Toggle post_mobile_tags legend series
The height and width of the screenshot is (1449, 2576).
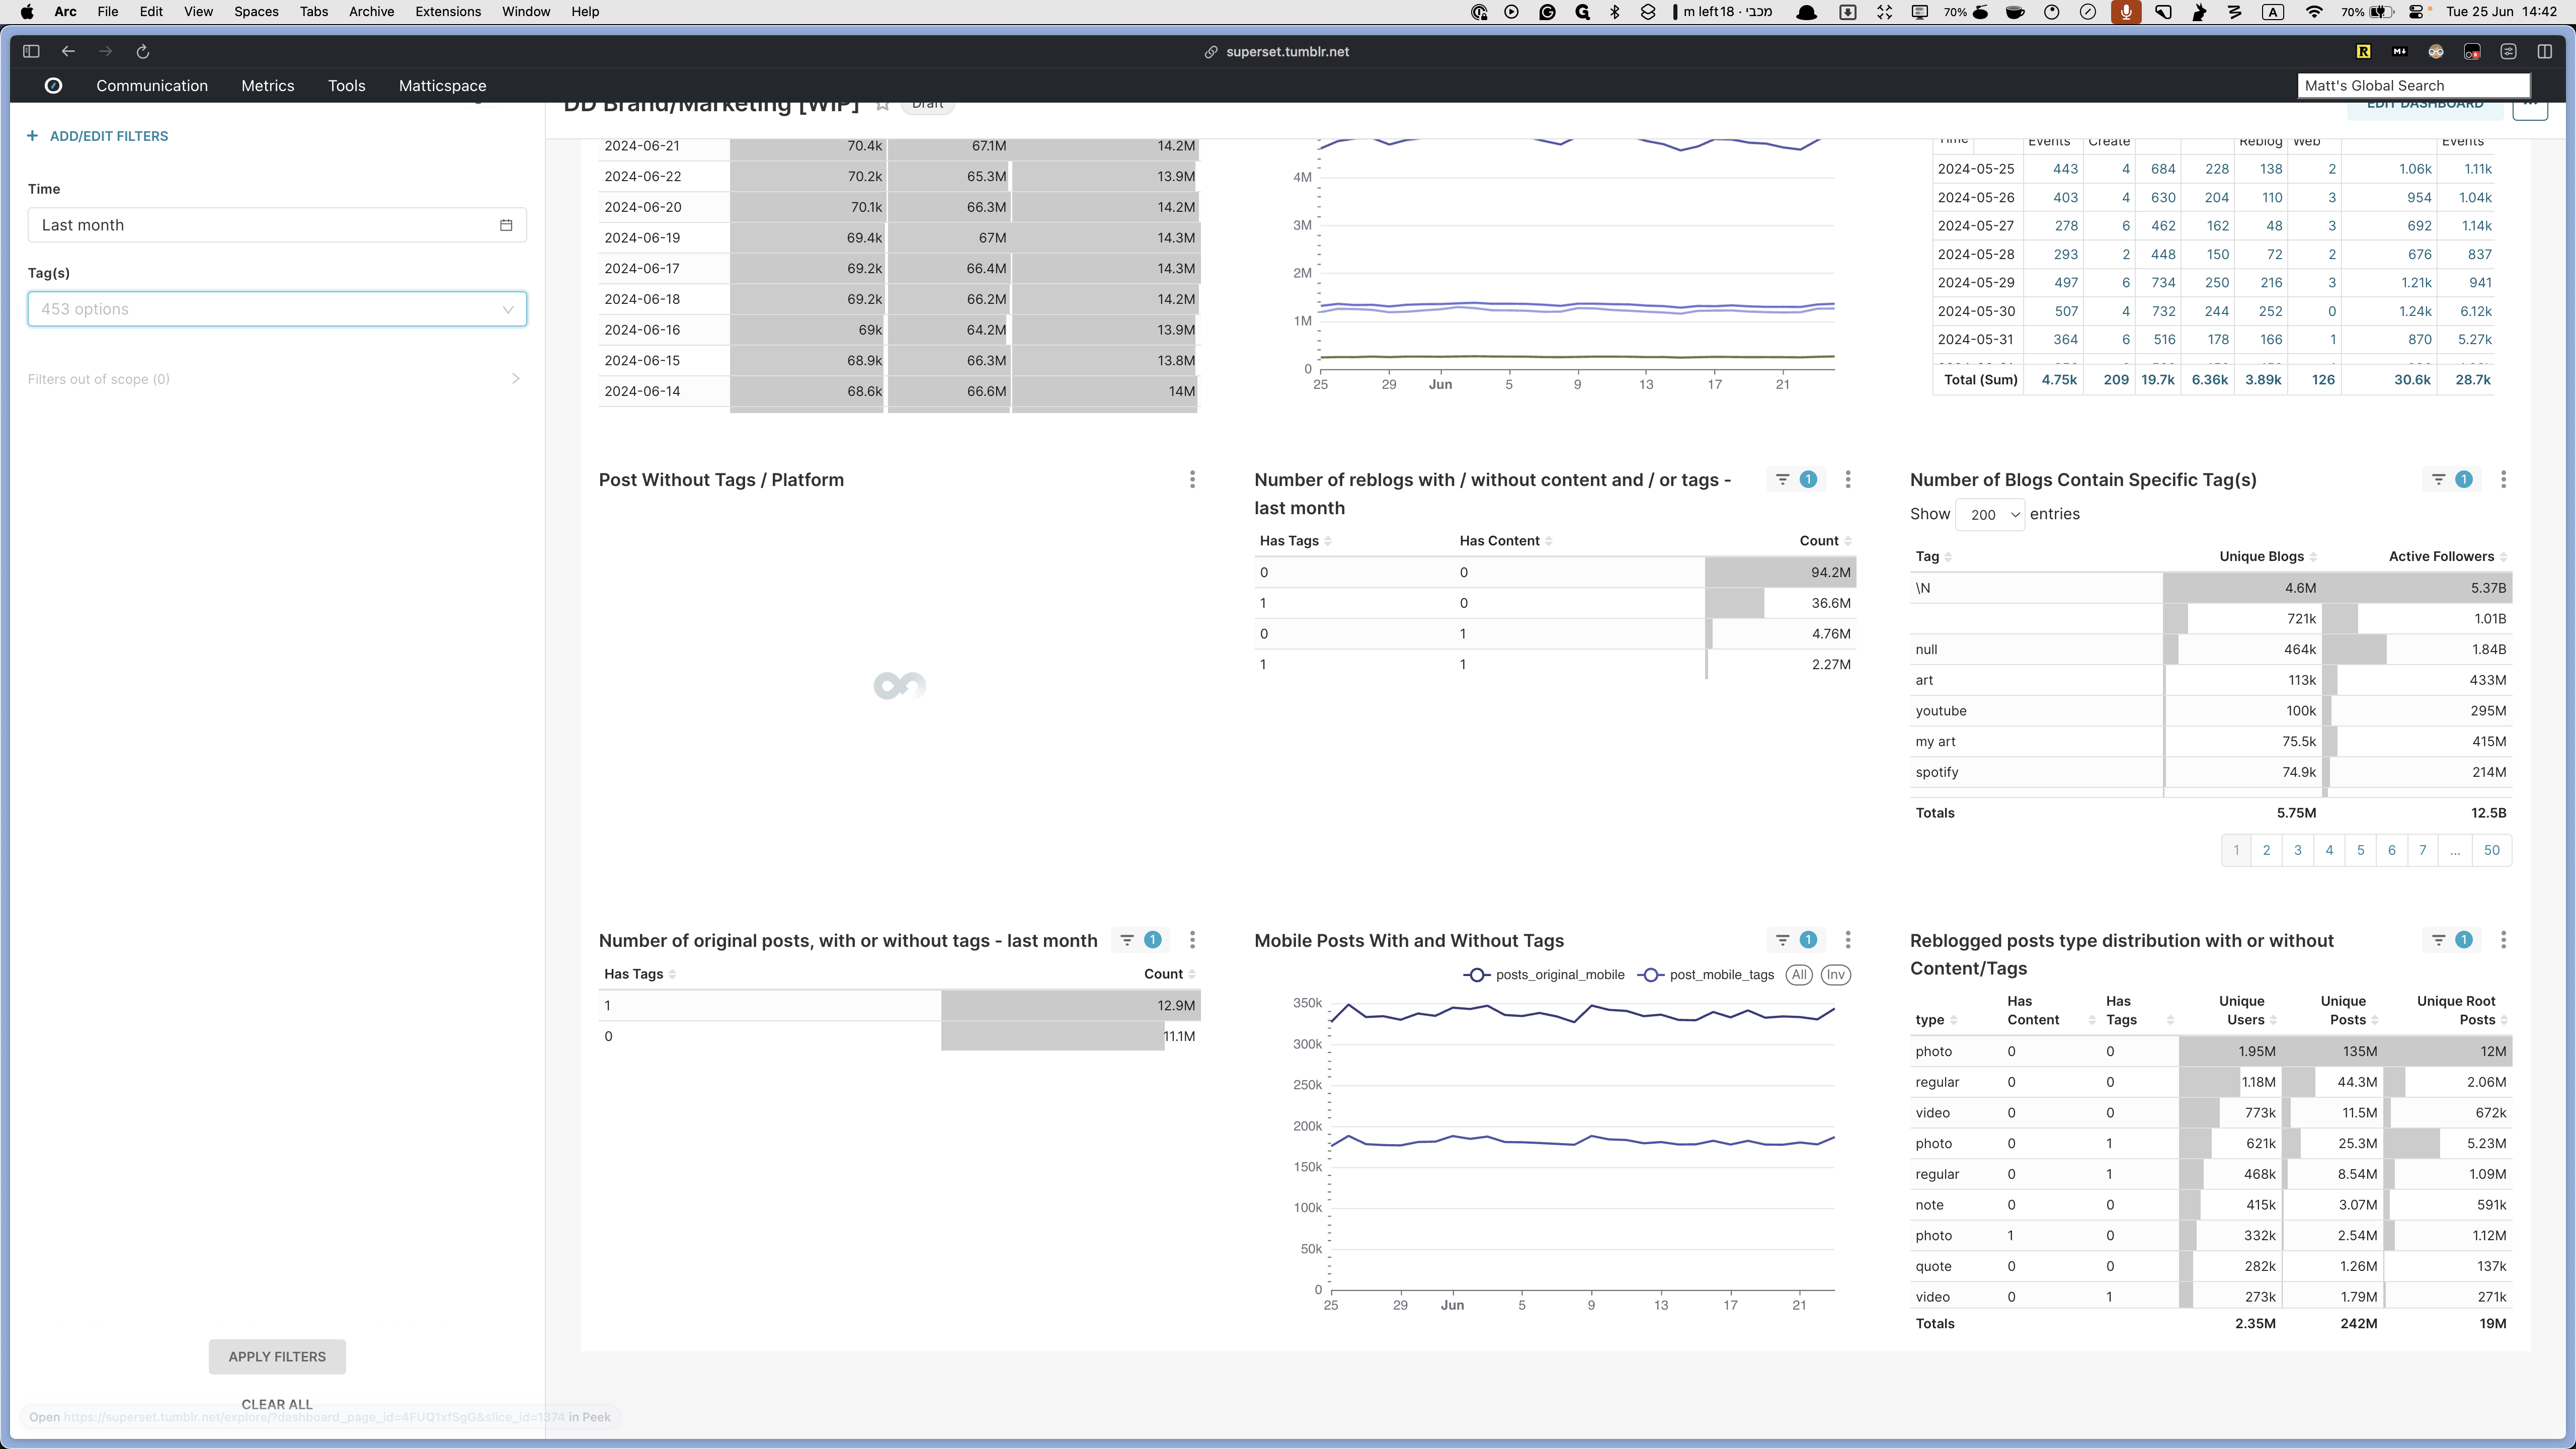tap(1706, 975)
